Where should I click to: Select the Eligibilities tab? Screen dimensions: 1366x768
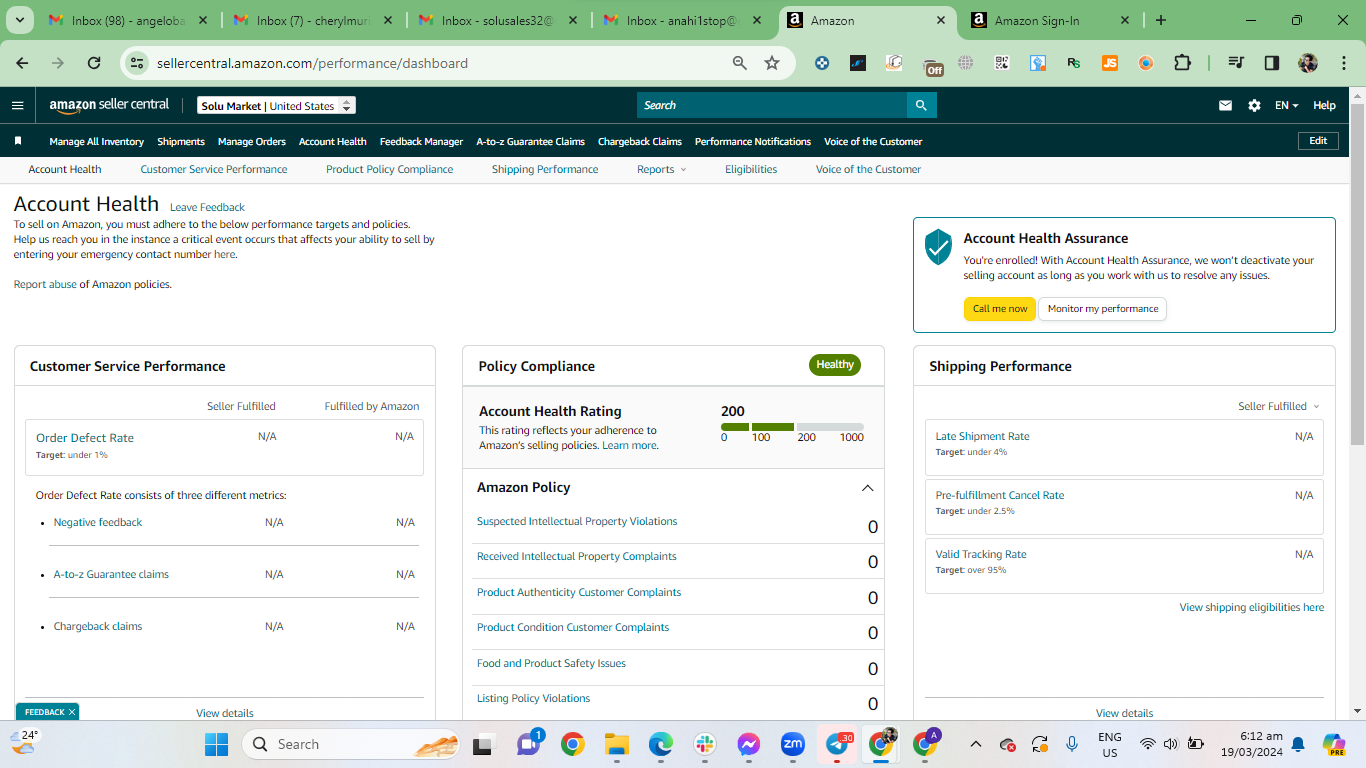(751, 169)
